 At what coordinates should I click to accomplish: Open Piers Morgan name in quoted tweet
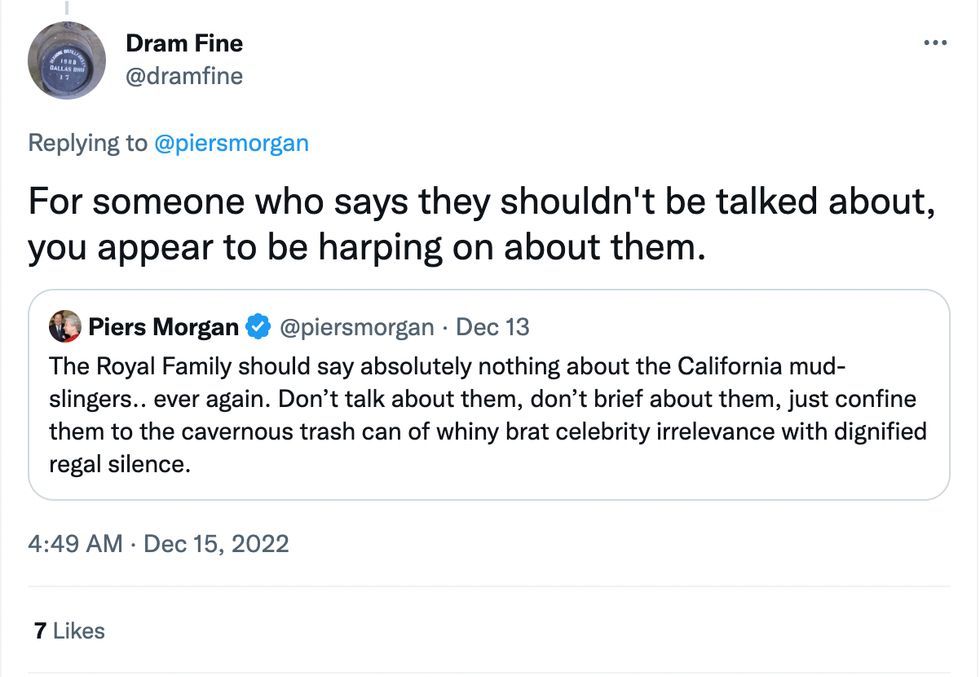pos(163,327)
